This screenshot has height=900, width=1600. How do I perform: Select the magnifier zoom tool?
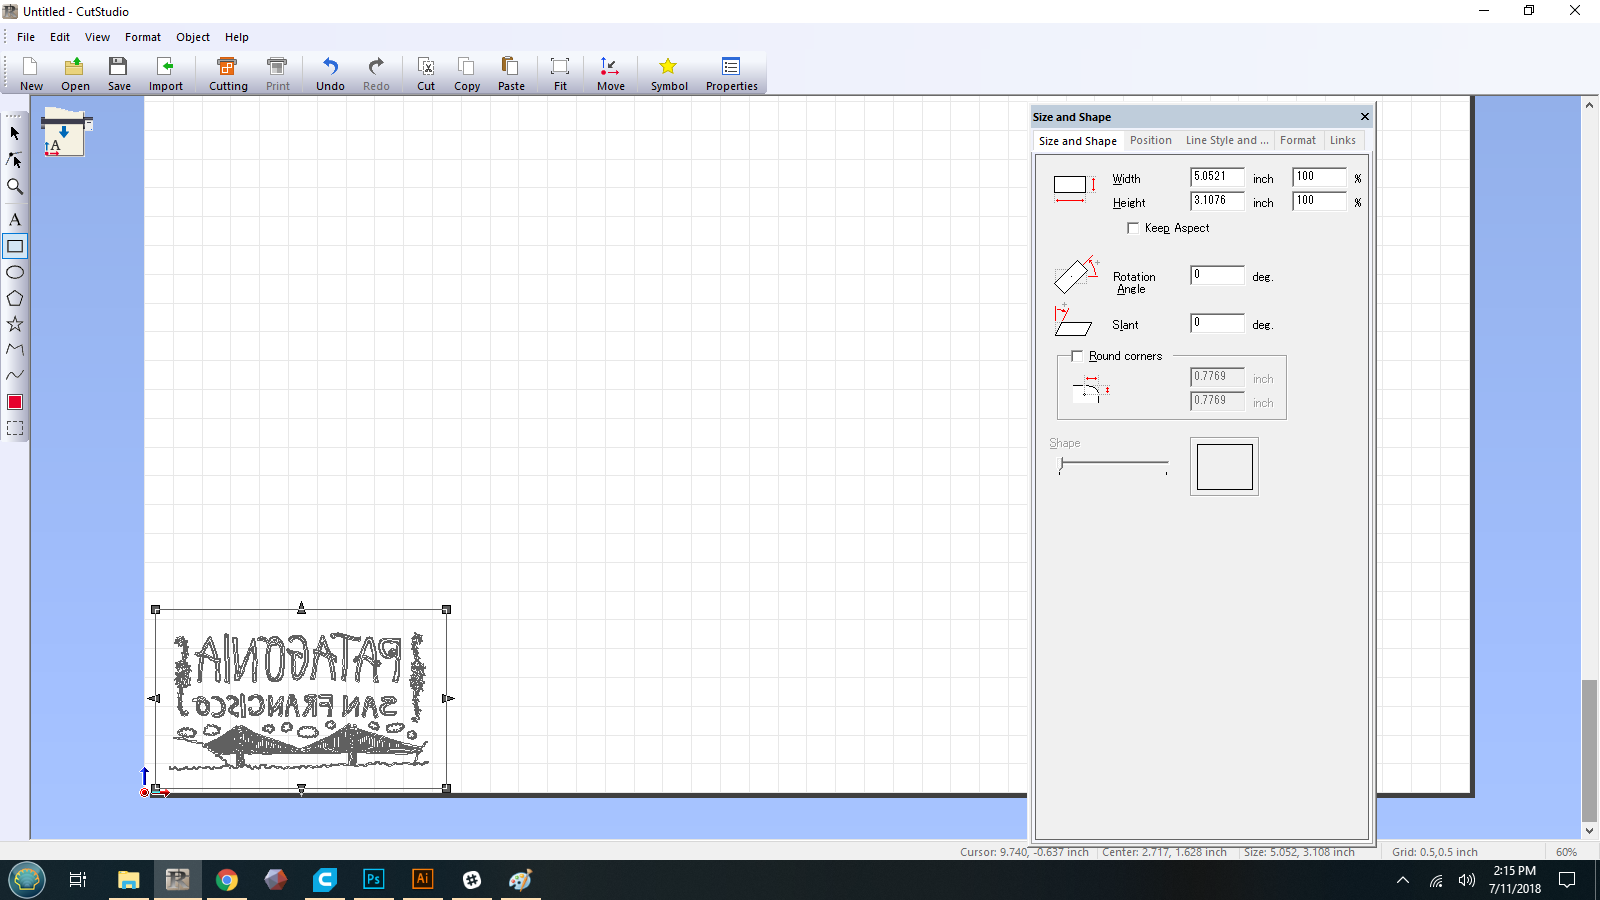tap(15, 186)
